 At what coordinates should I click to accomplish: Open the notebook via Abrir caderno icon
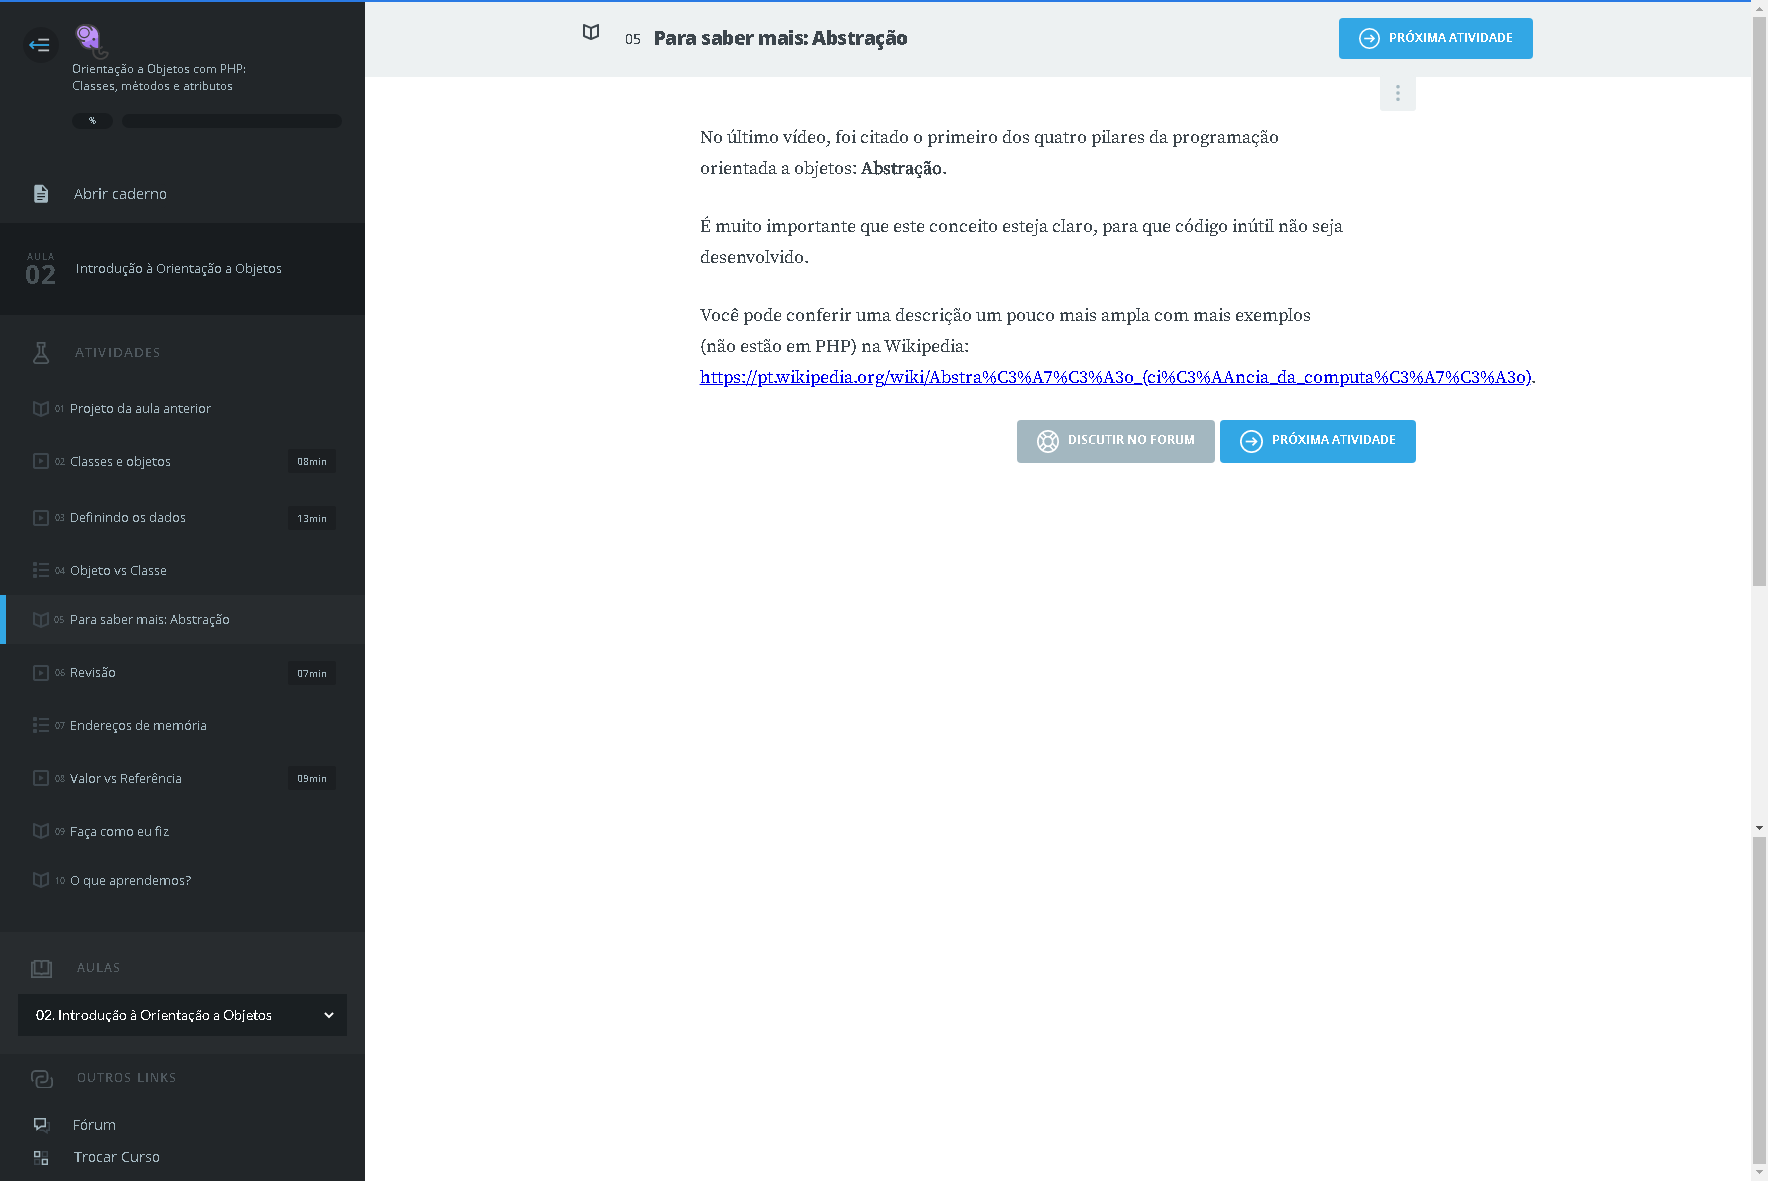click(x=41, y=194)
